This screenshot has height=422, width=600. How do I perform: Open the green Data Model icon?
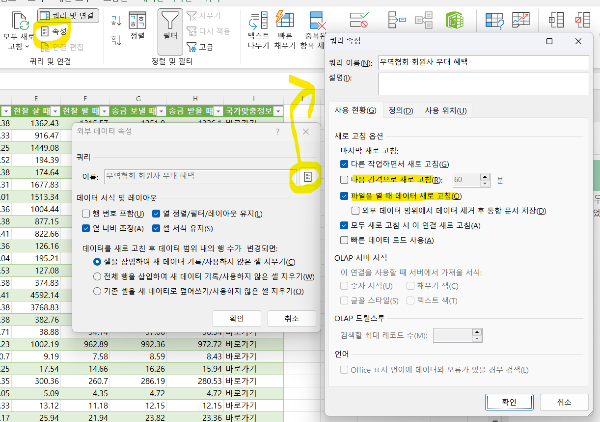coord(454,20)
